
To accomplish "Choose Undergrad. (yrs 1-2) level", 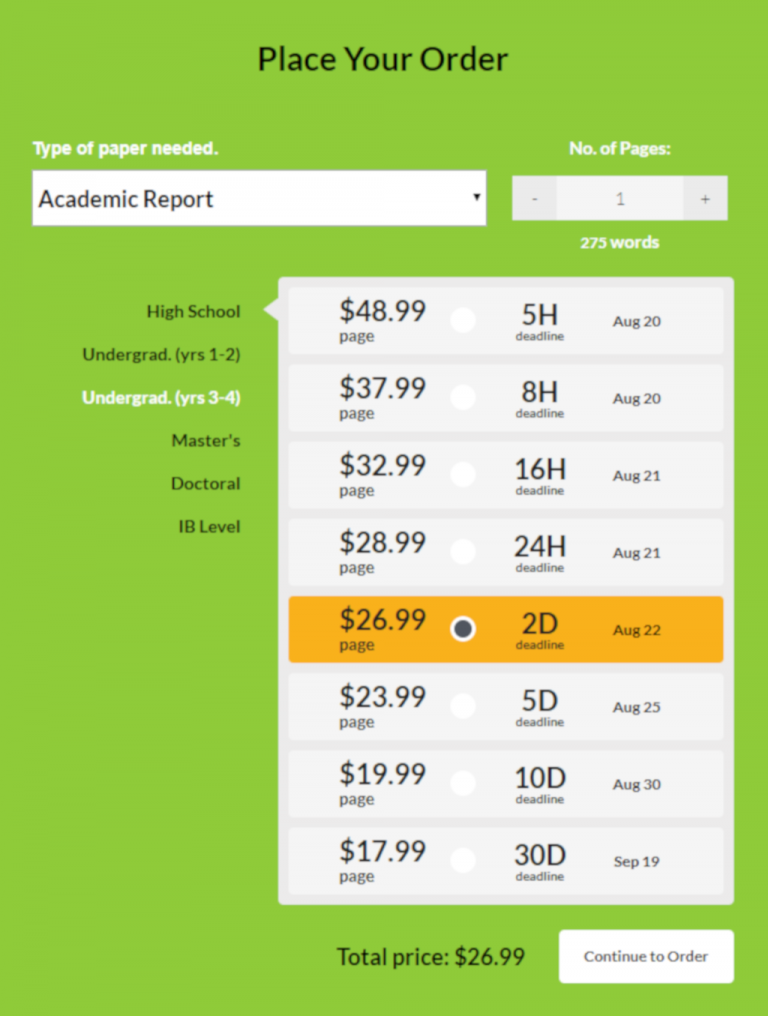I will (161, 355).
